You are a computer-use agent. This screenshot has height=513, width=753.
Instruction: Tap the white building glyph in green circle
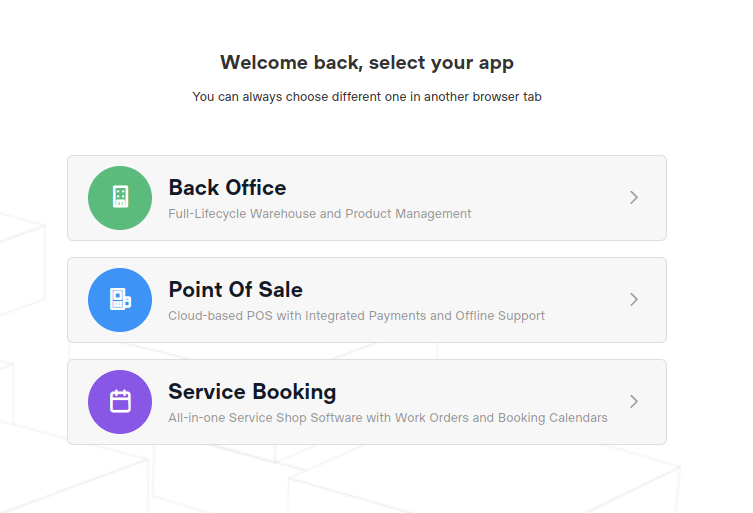click(x=120, y=196)
